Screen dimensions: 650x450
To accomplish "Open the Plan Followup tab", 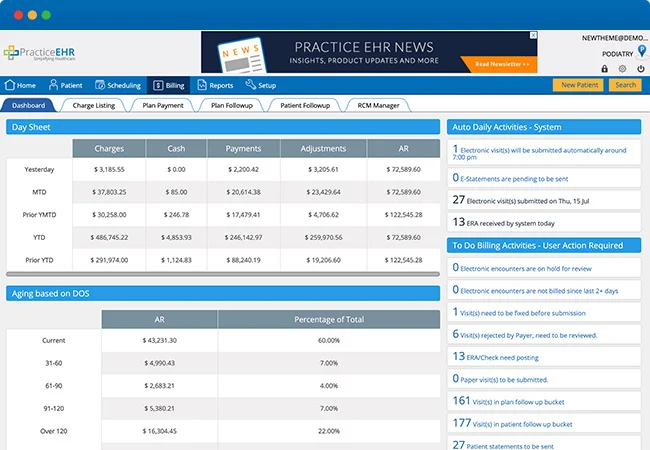I will tap(231, 105).
